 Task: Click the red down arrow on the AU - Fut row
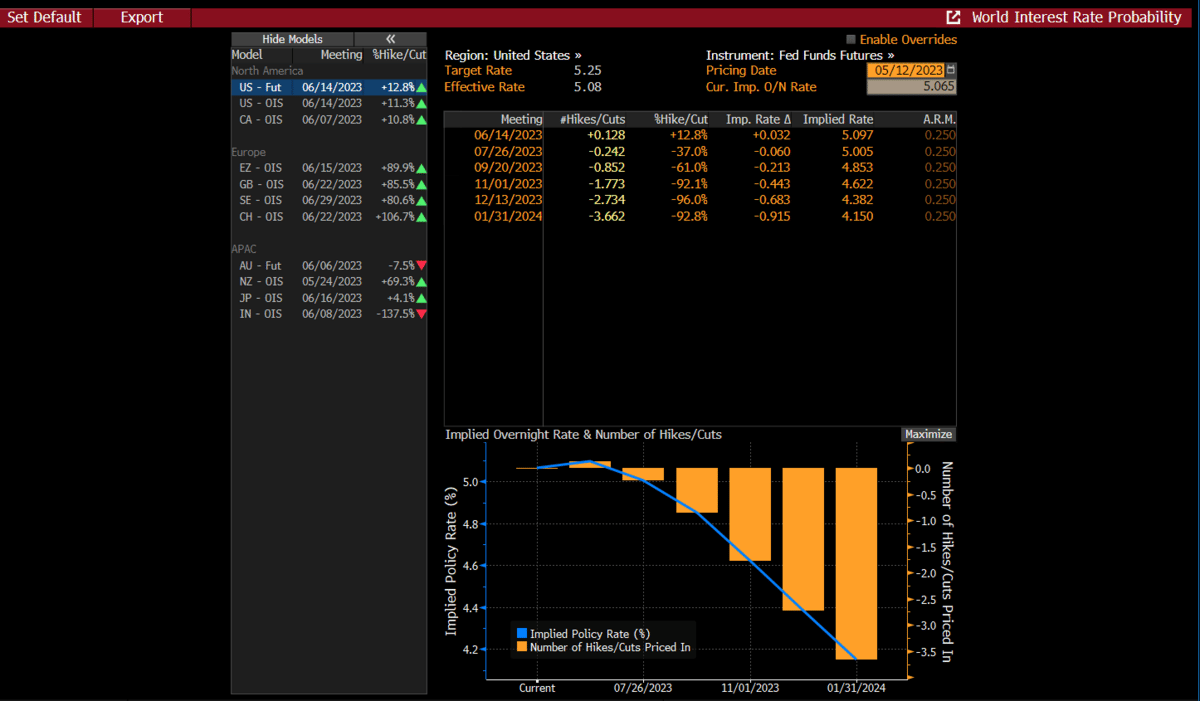pyautogui.click(x=421, y=266)
